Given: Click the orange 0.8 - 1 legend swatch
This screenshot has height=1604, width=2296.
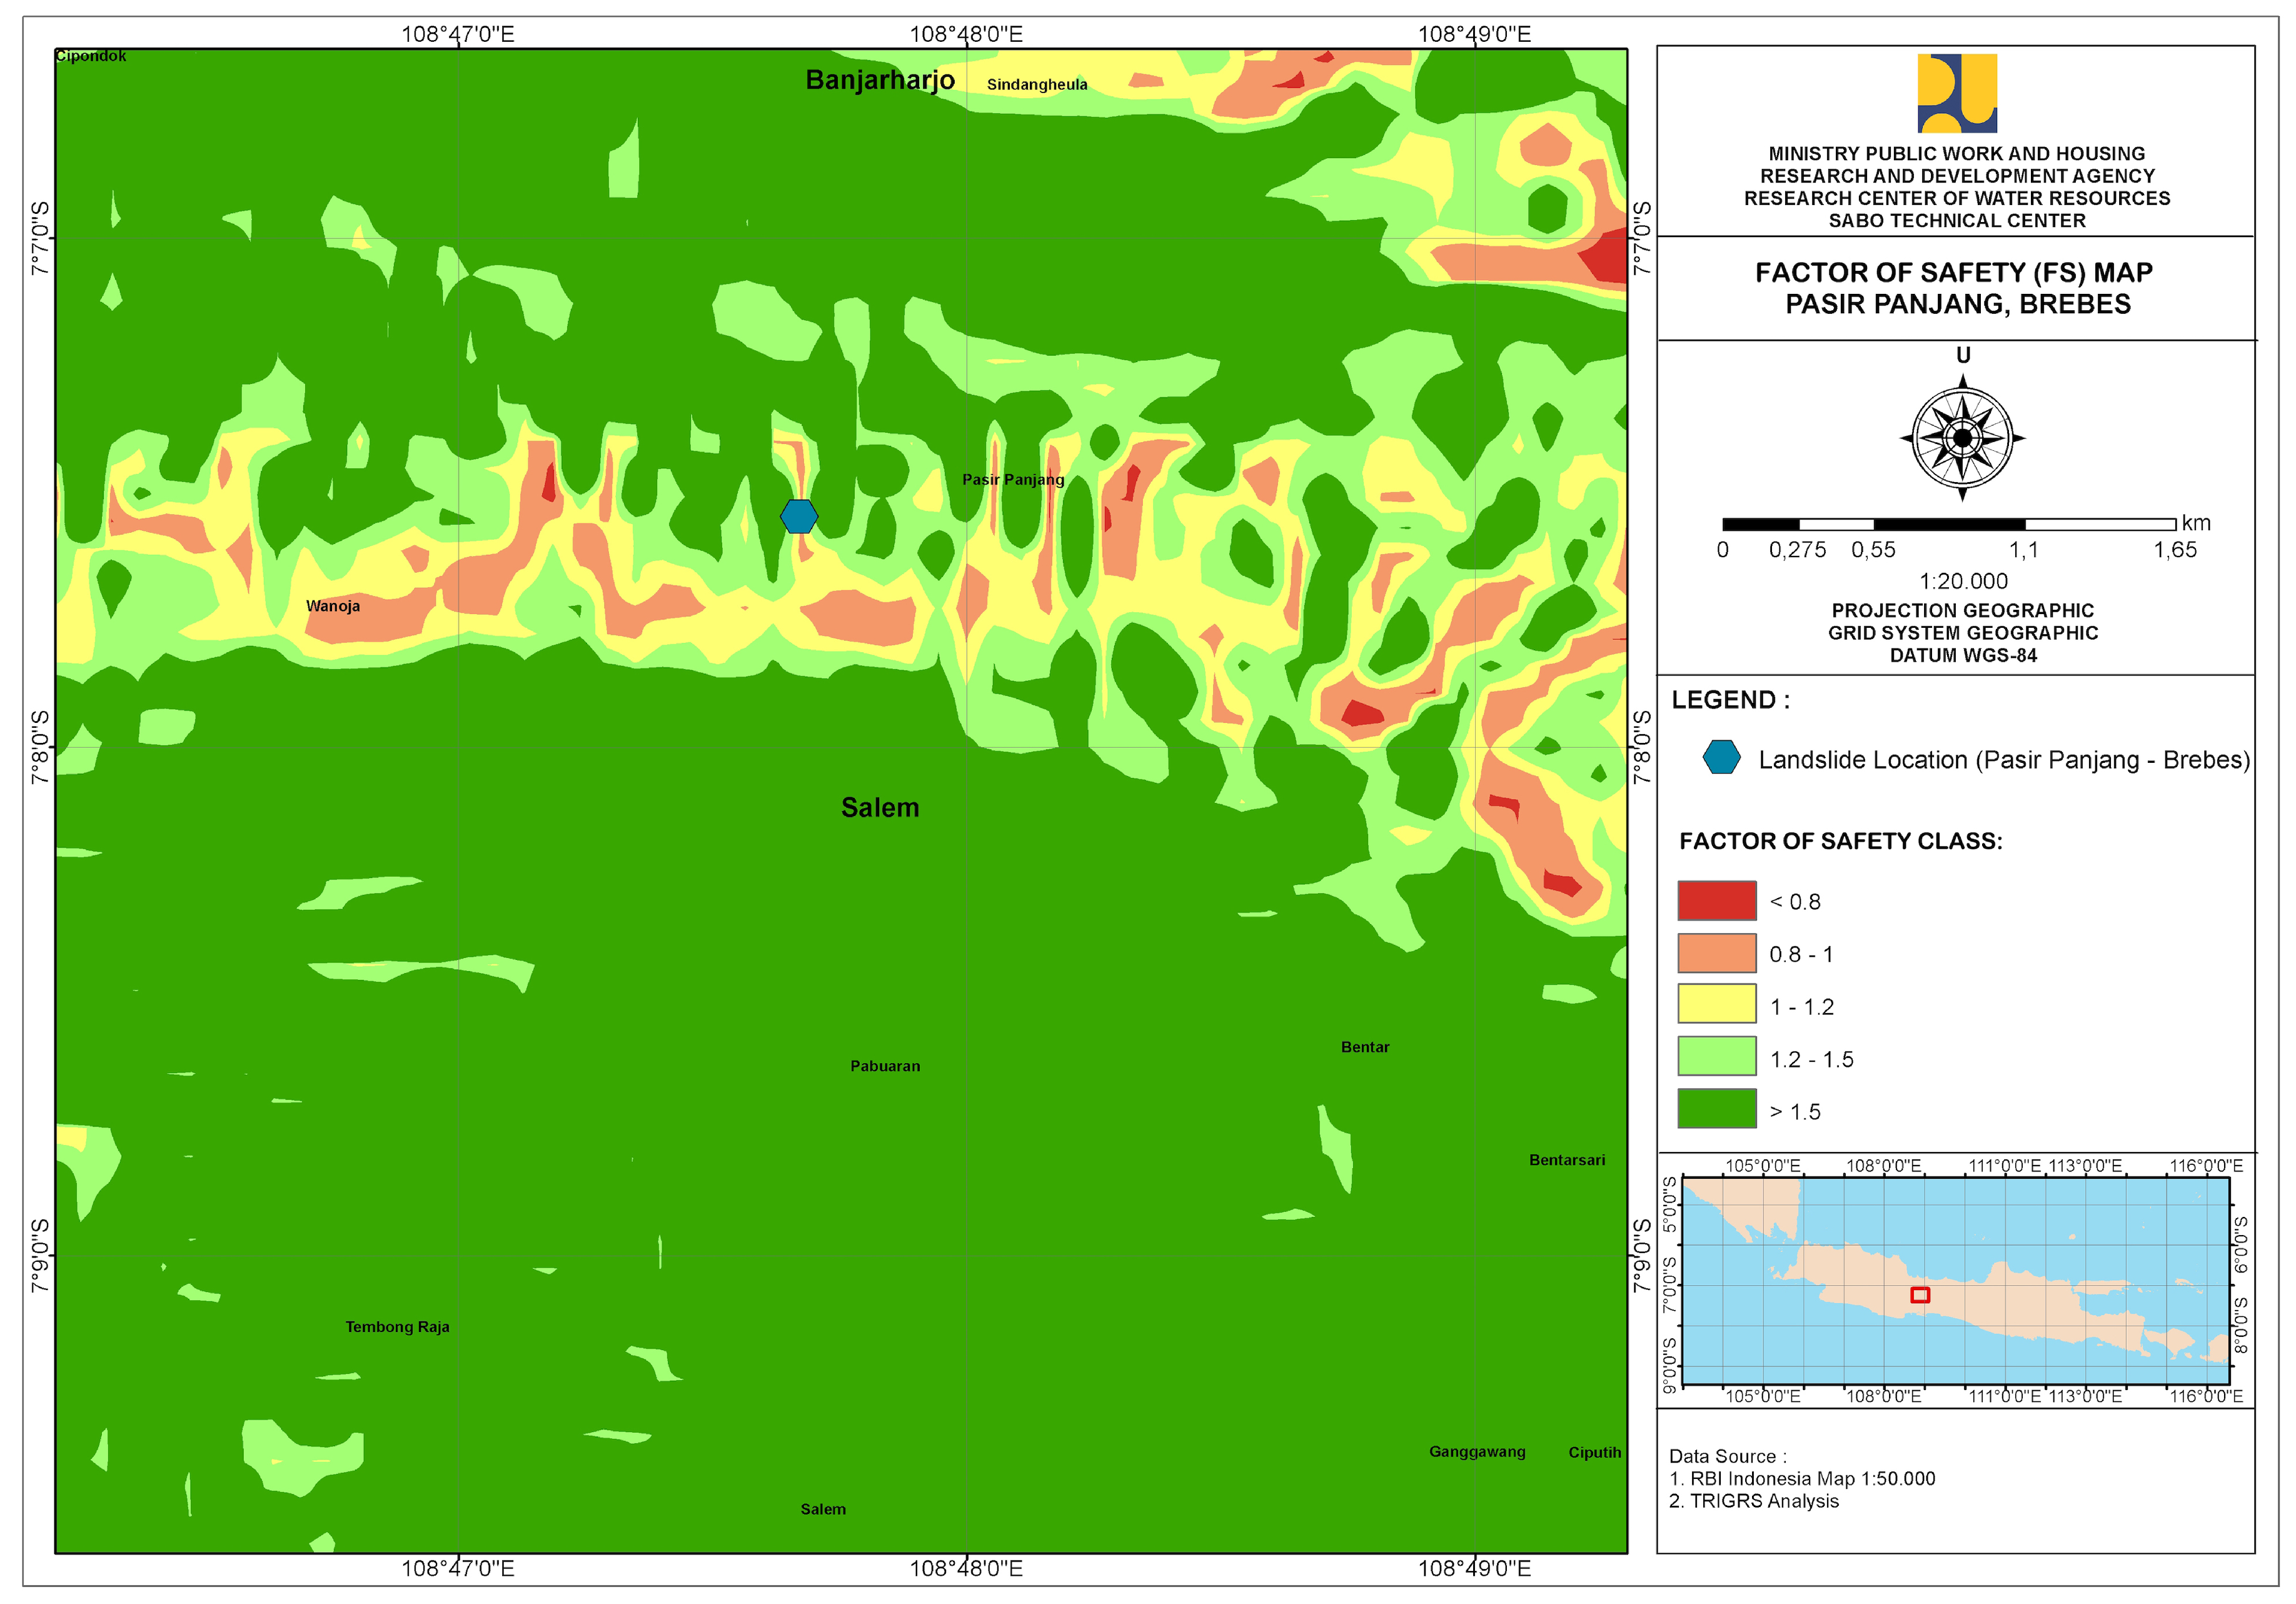Looking at the screenshot, I should tap(1716, 952).
